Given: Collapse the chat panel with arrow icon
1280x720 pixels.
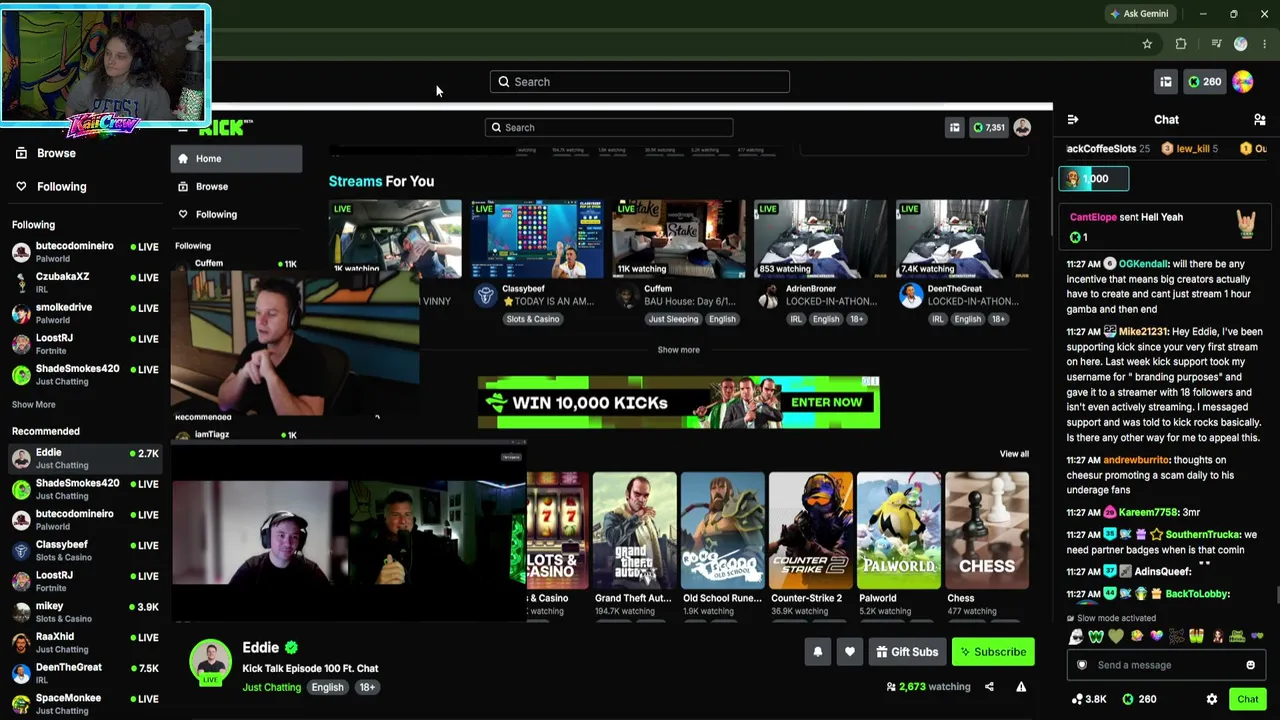Looking at the screenshot, I should (x=1073, y=120).
